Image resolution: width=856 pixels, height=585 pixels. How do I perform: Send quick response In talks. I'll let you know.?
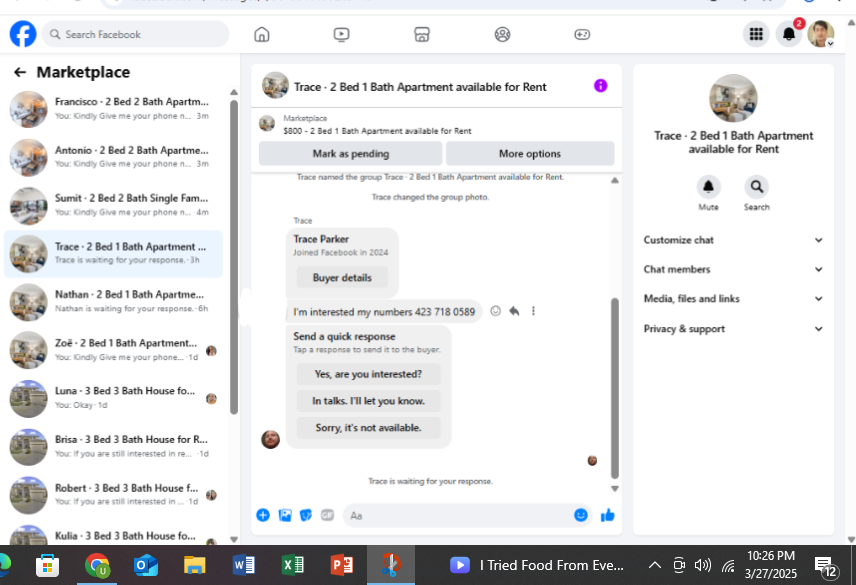point(368,401)
